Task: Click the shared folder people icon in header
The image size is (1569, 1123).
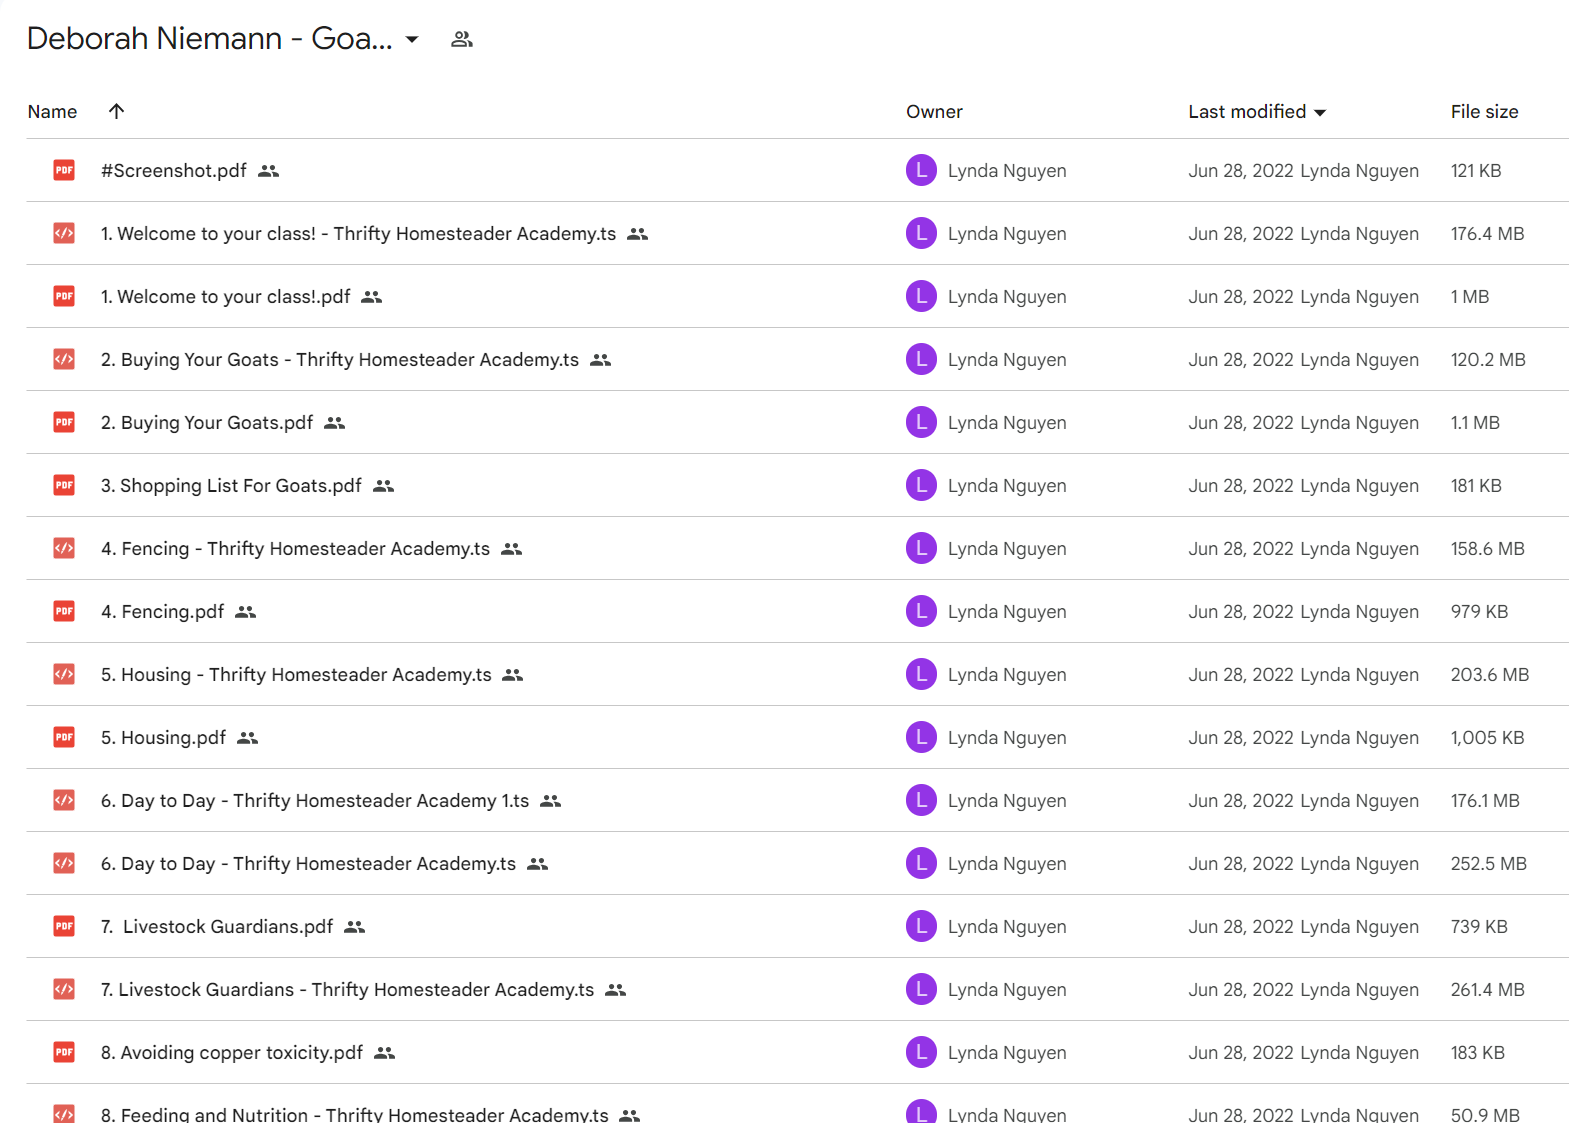Action: 461,40
